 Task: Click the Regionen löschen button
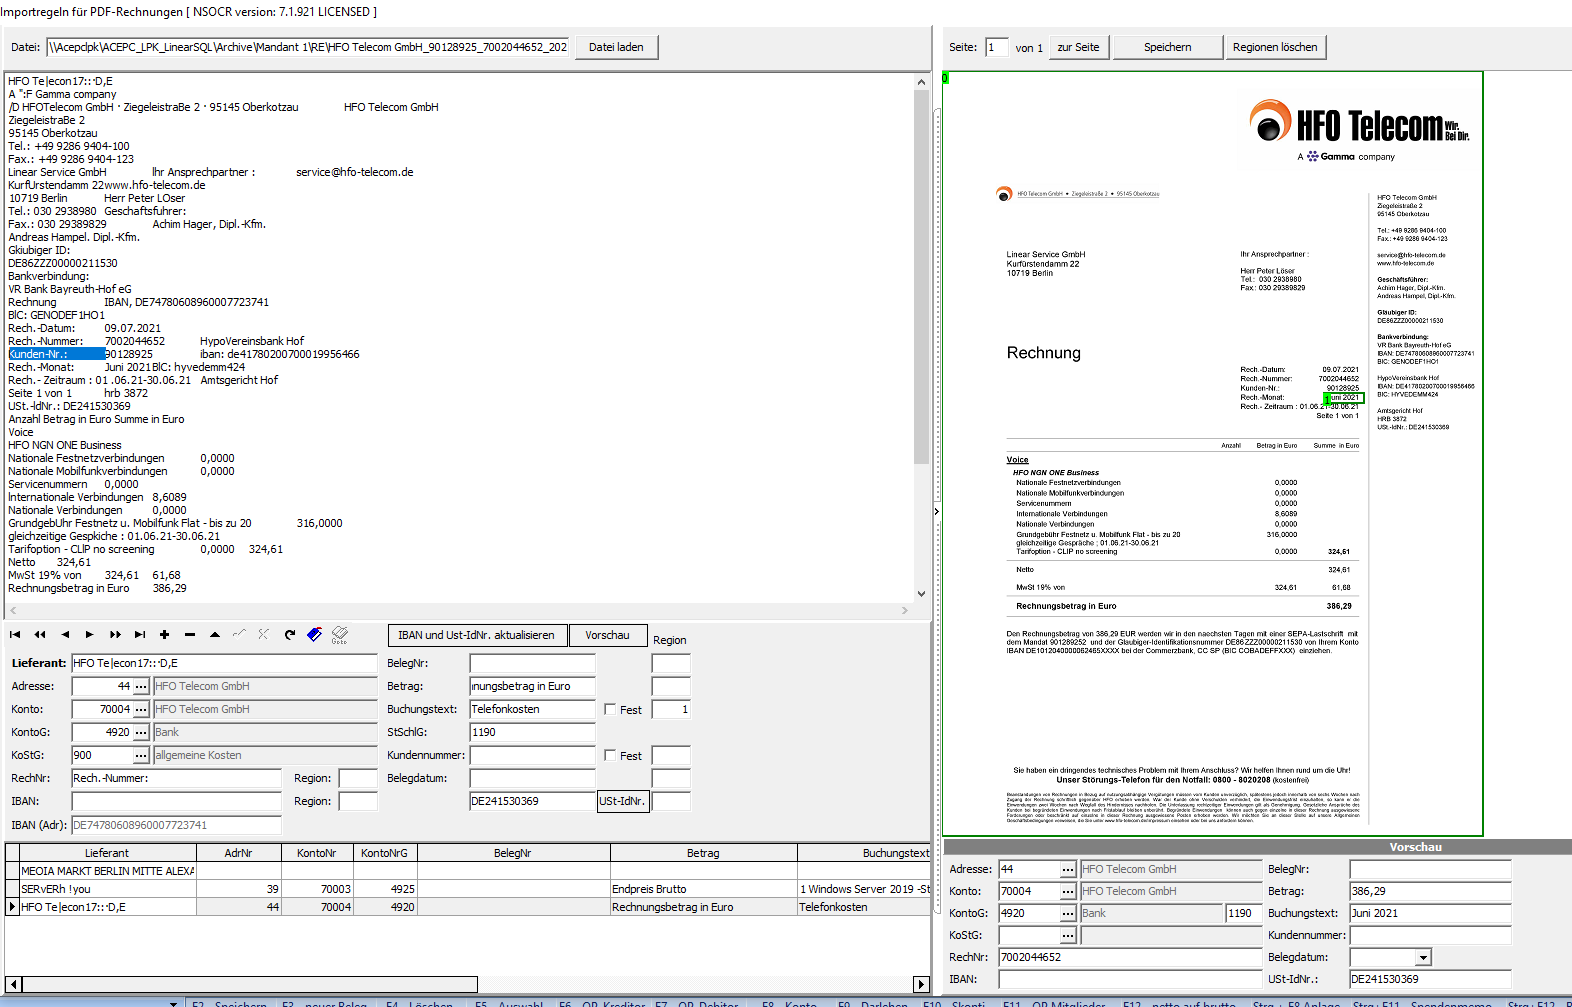tap(1275, 47)
